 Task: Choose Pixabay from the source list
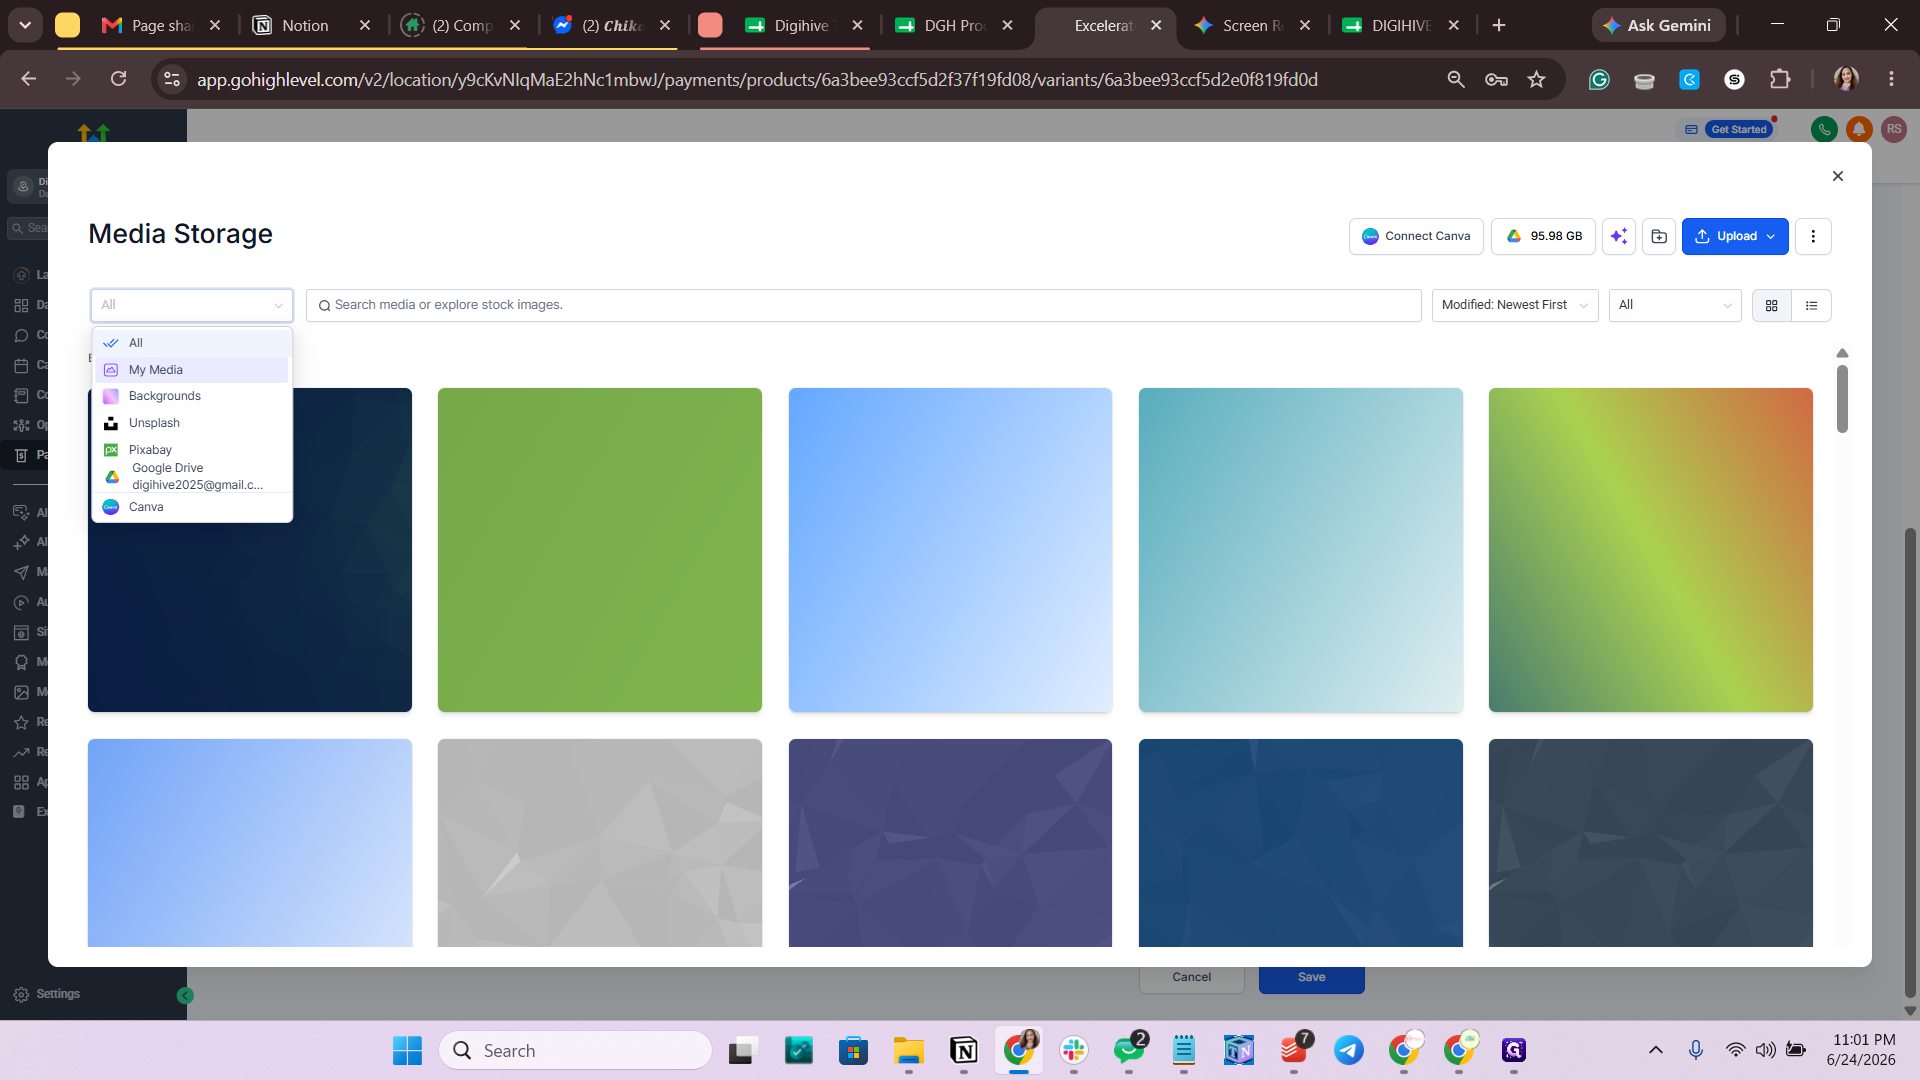click(x=192, y=450)
